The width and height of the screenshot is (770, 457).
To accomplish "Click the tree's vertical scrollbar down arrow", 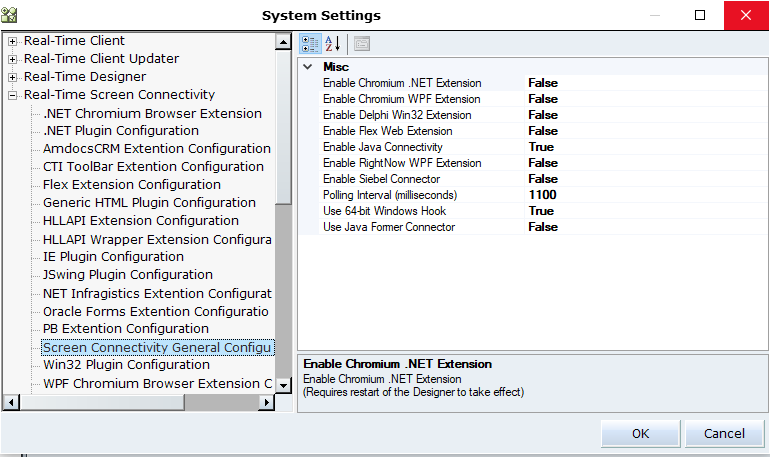I will [283, 385].
